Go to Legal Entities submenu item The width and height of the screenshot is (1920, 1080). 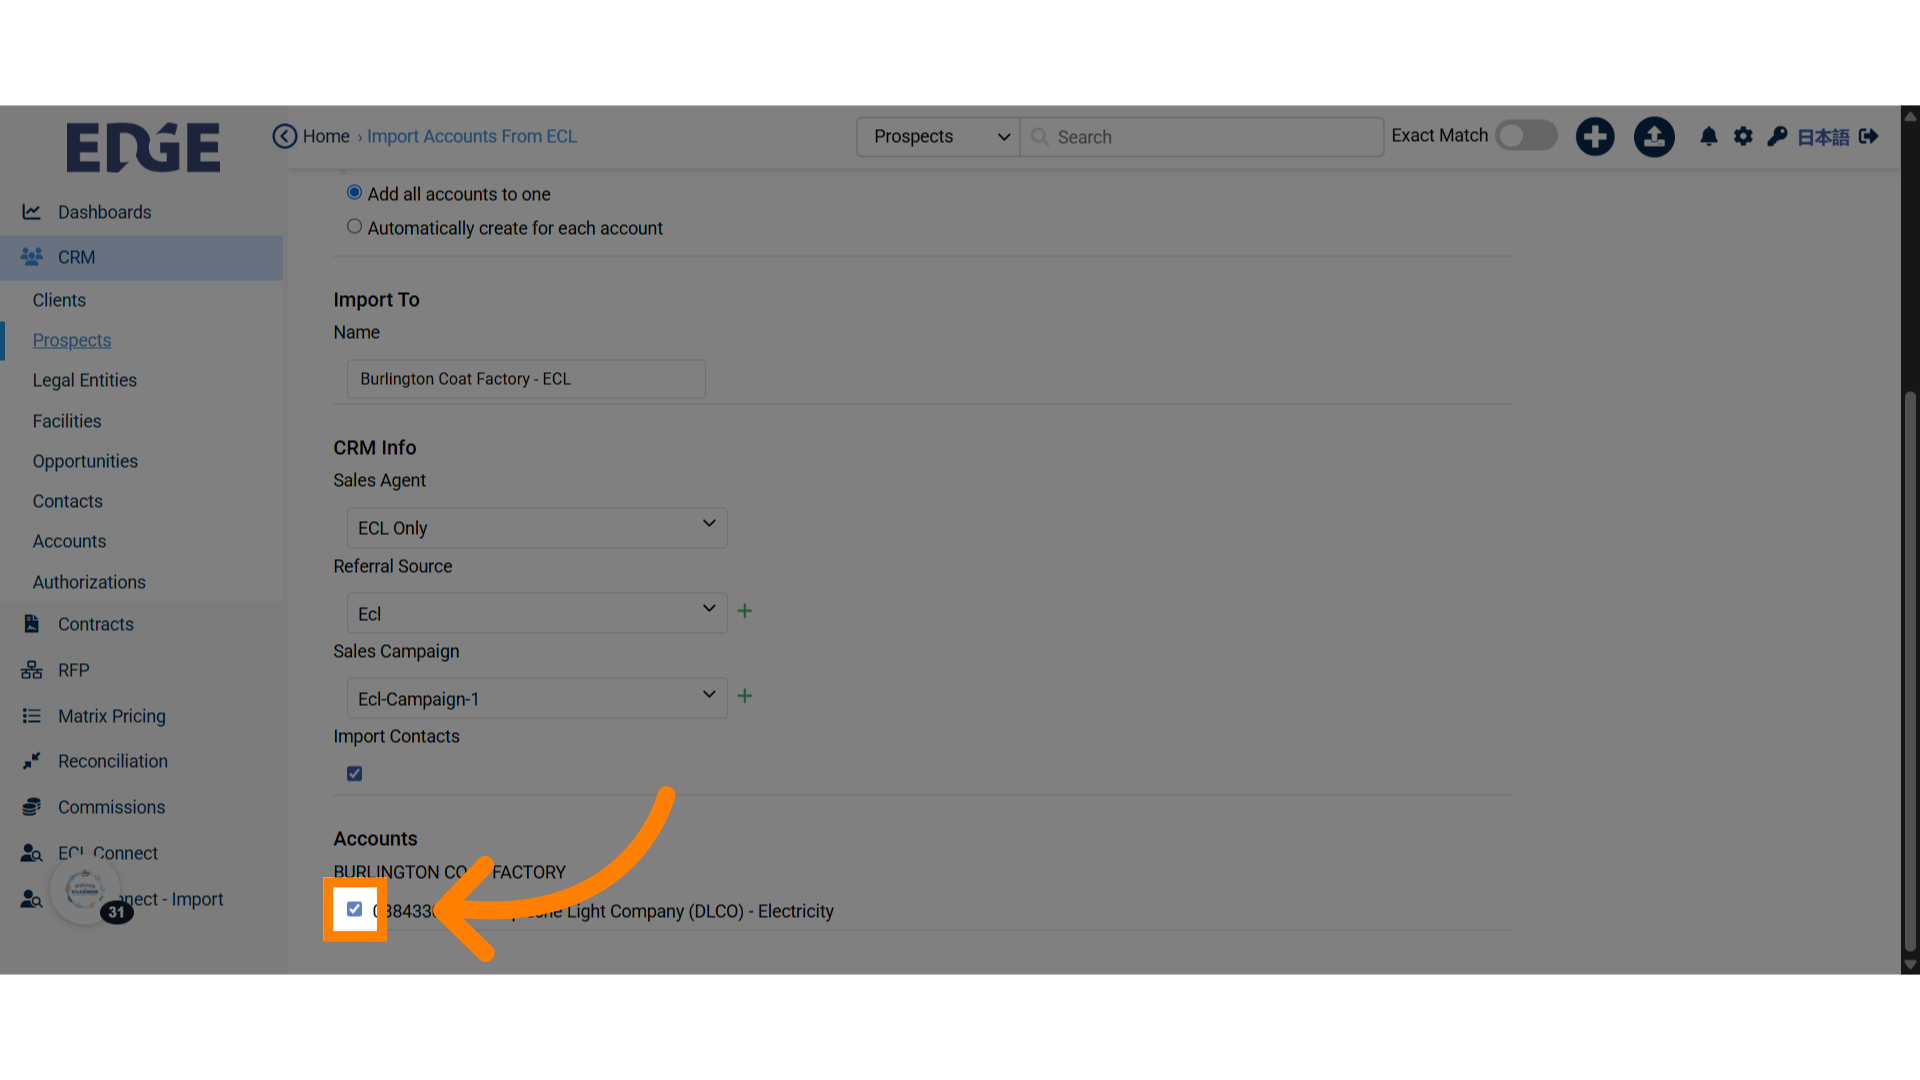click(x=85, y=380)
